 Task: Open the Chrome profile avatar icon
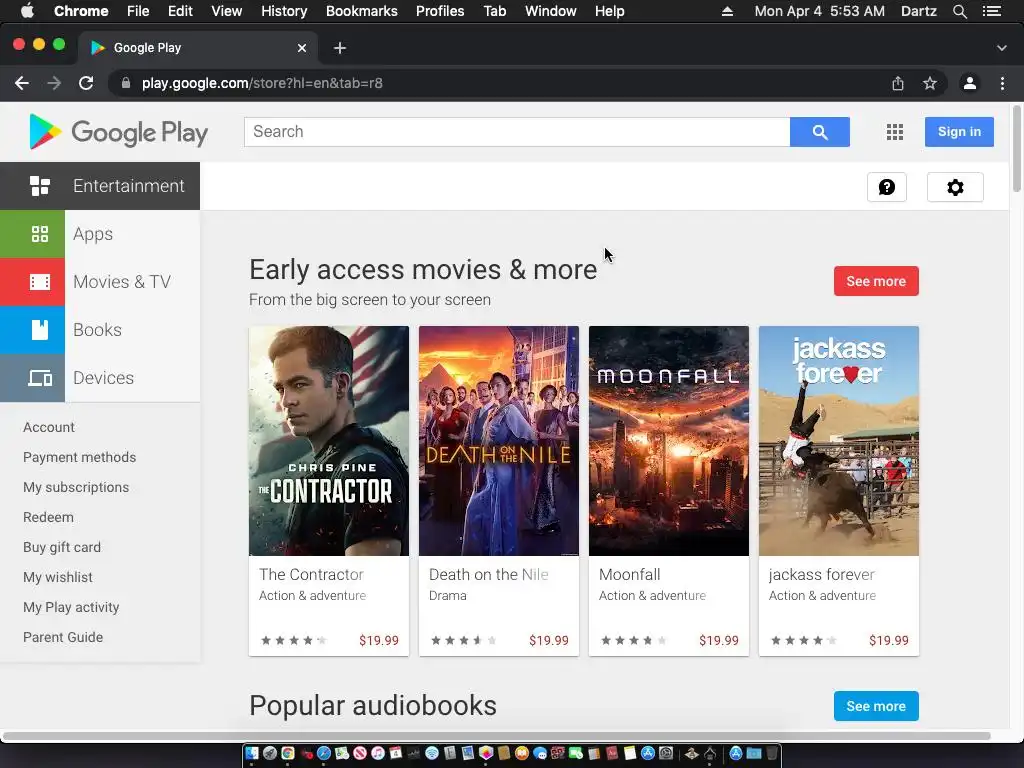pos(970,83)
